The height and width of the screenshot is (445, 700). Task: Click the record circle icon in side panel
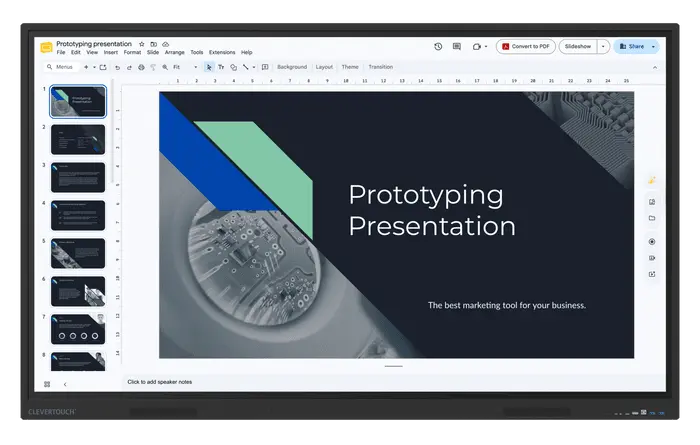(x=652, y=241)
